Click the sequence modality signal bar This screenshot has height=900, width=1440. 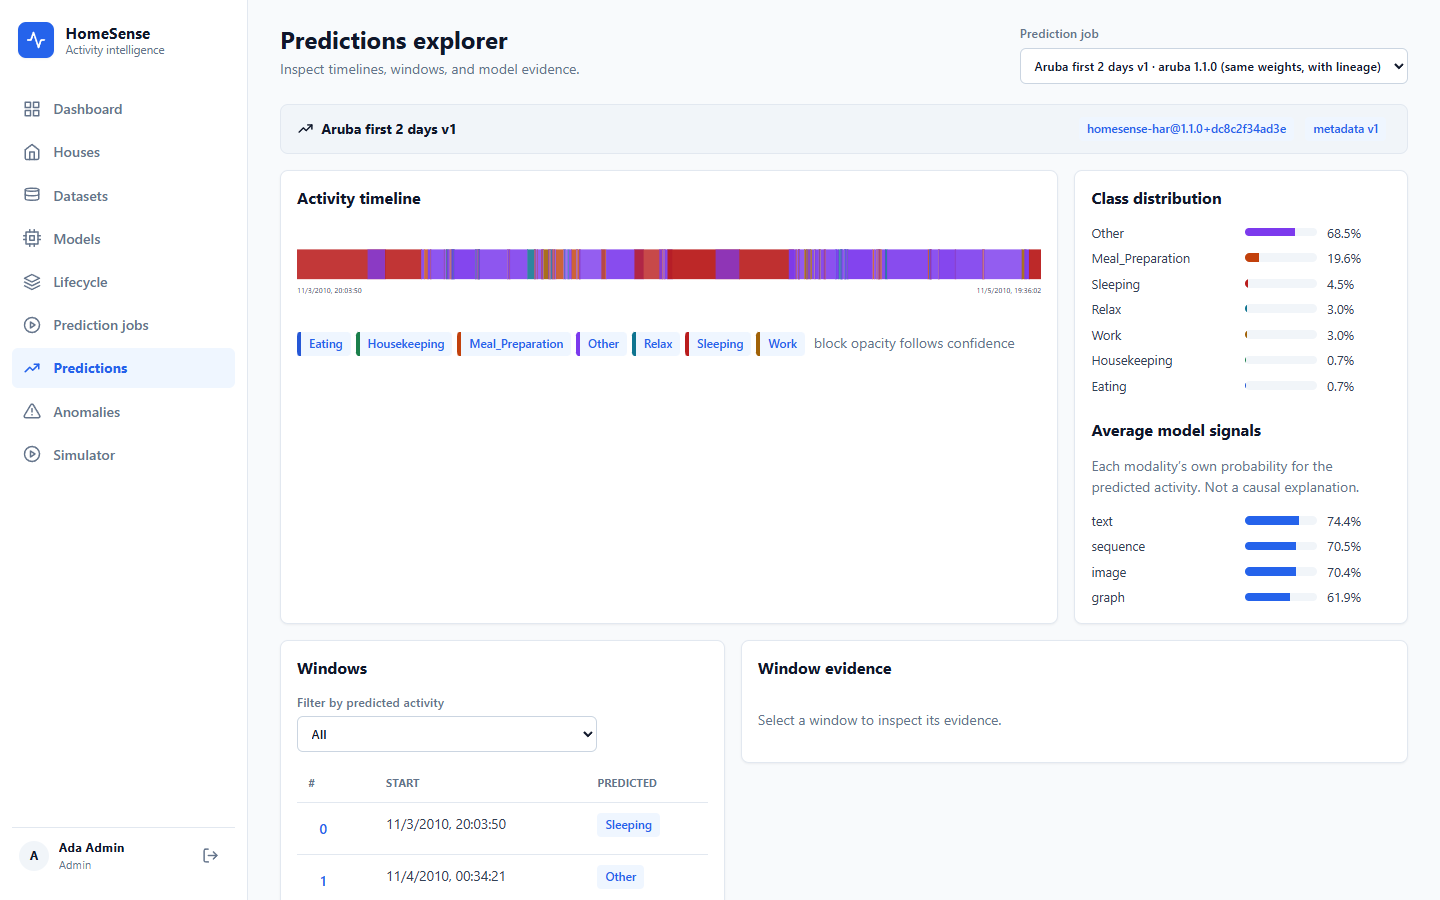(x=1281, y=546)
